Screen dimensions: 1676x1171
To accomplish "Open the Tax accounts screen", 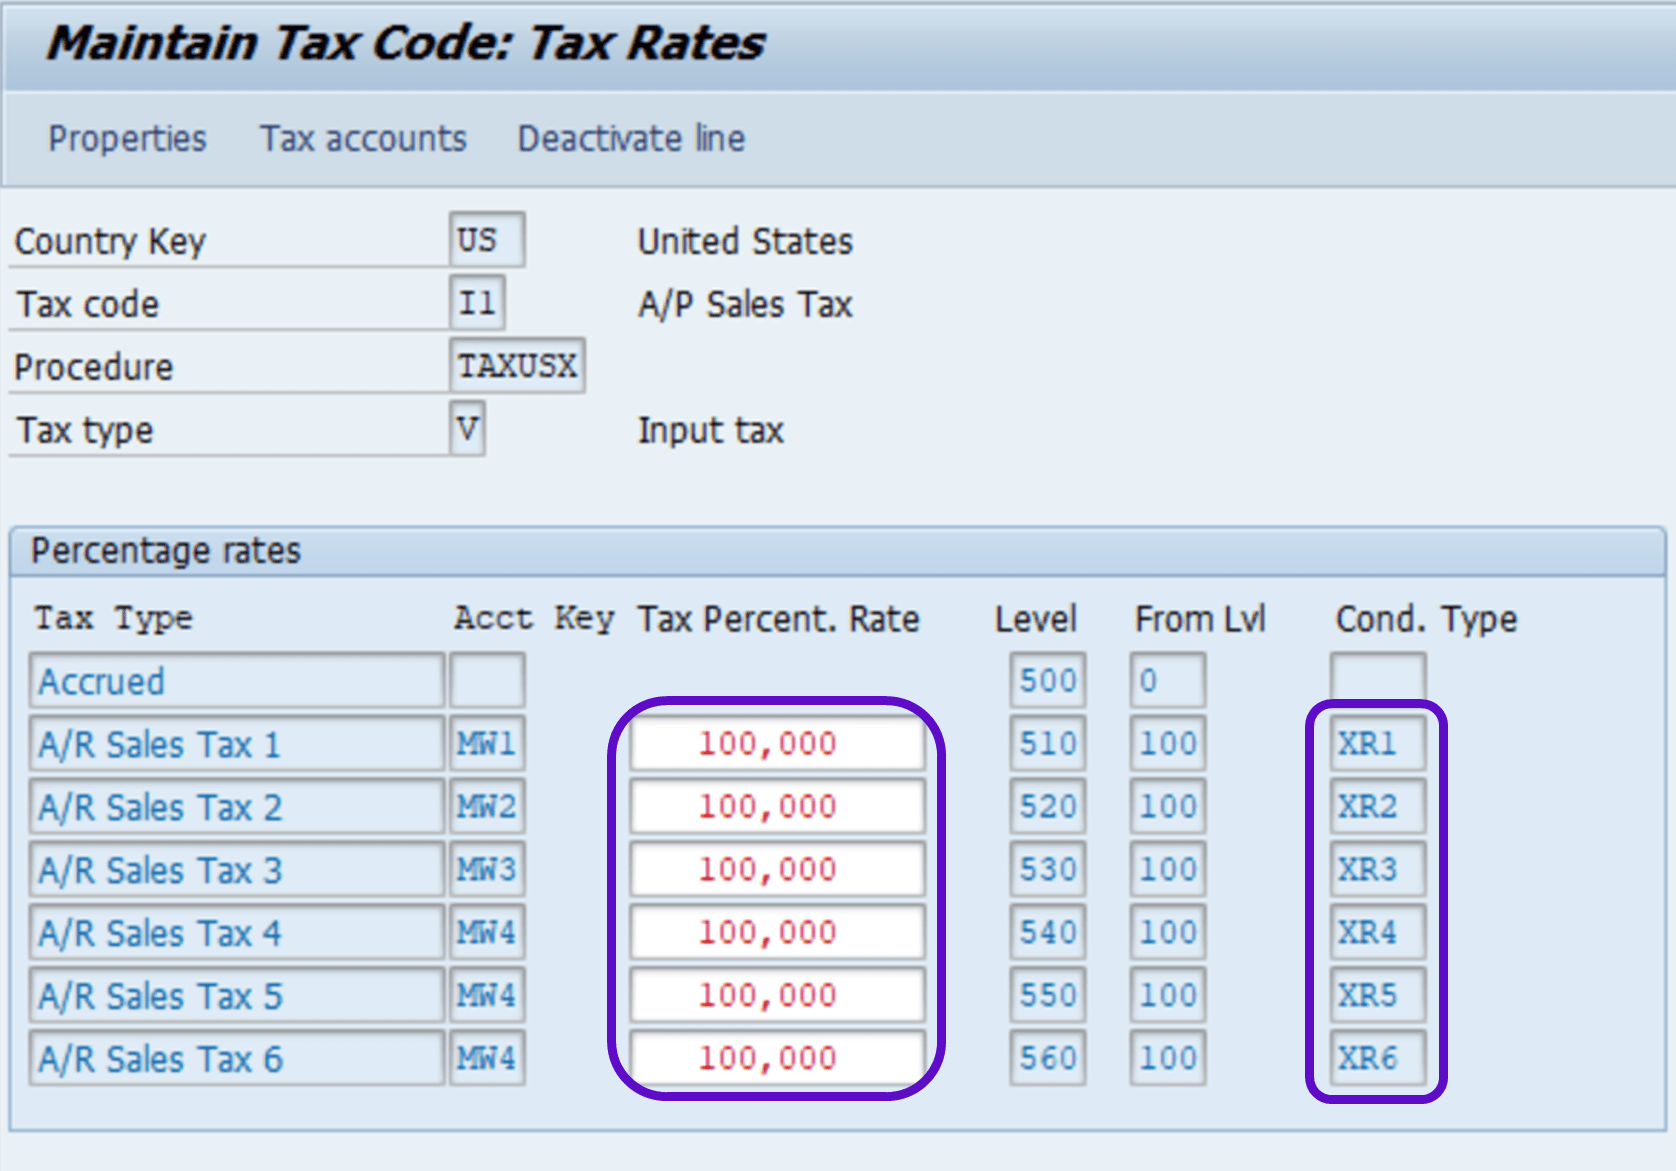I will click(362, 138).
